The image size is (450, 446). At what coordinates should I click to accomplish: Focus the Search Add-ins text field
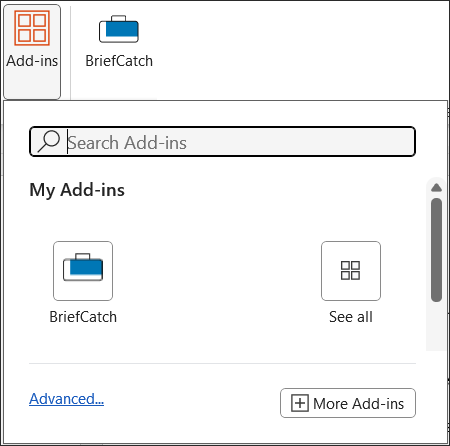[x=222, y=142]
